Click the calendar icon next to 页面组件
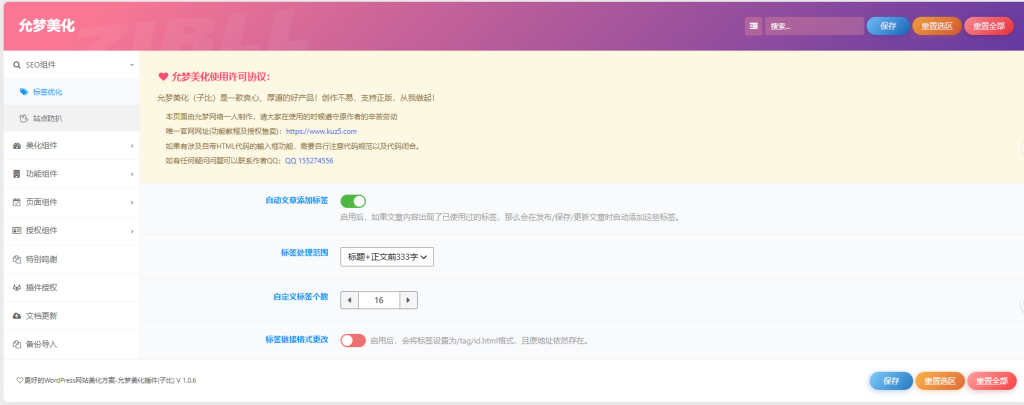The height and width of the screenshot is (405, 1024). pyautogui.click(x=17, y=202)
